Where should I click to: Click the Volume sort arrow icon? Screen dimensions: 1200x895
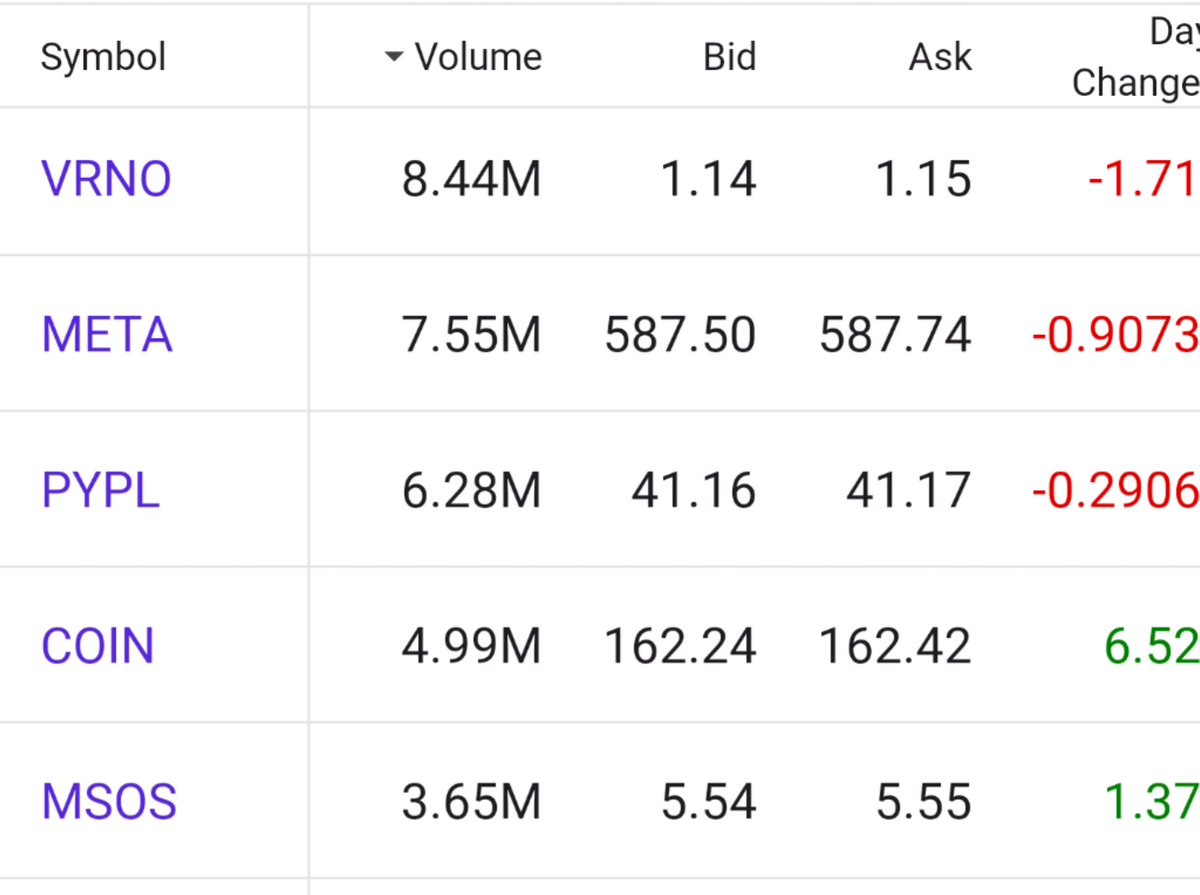pyautogui.click(x=394, y=57)
